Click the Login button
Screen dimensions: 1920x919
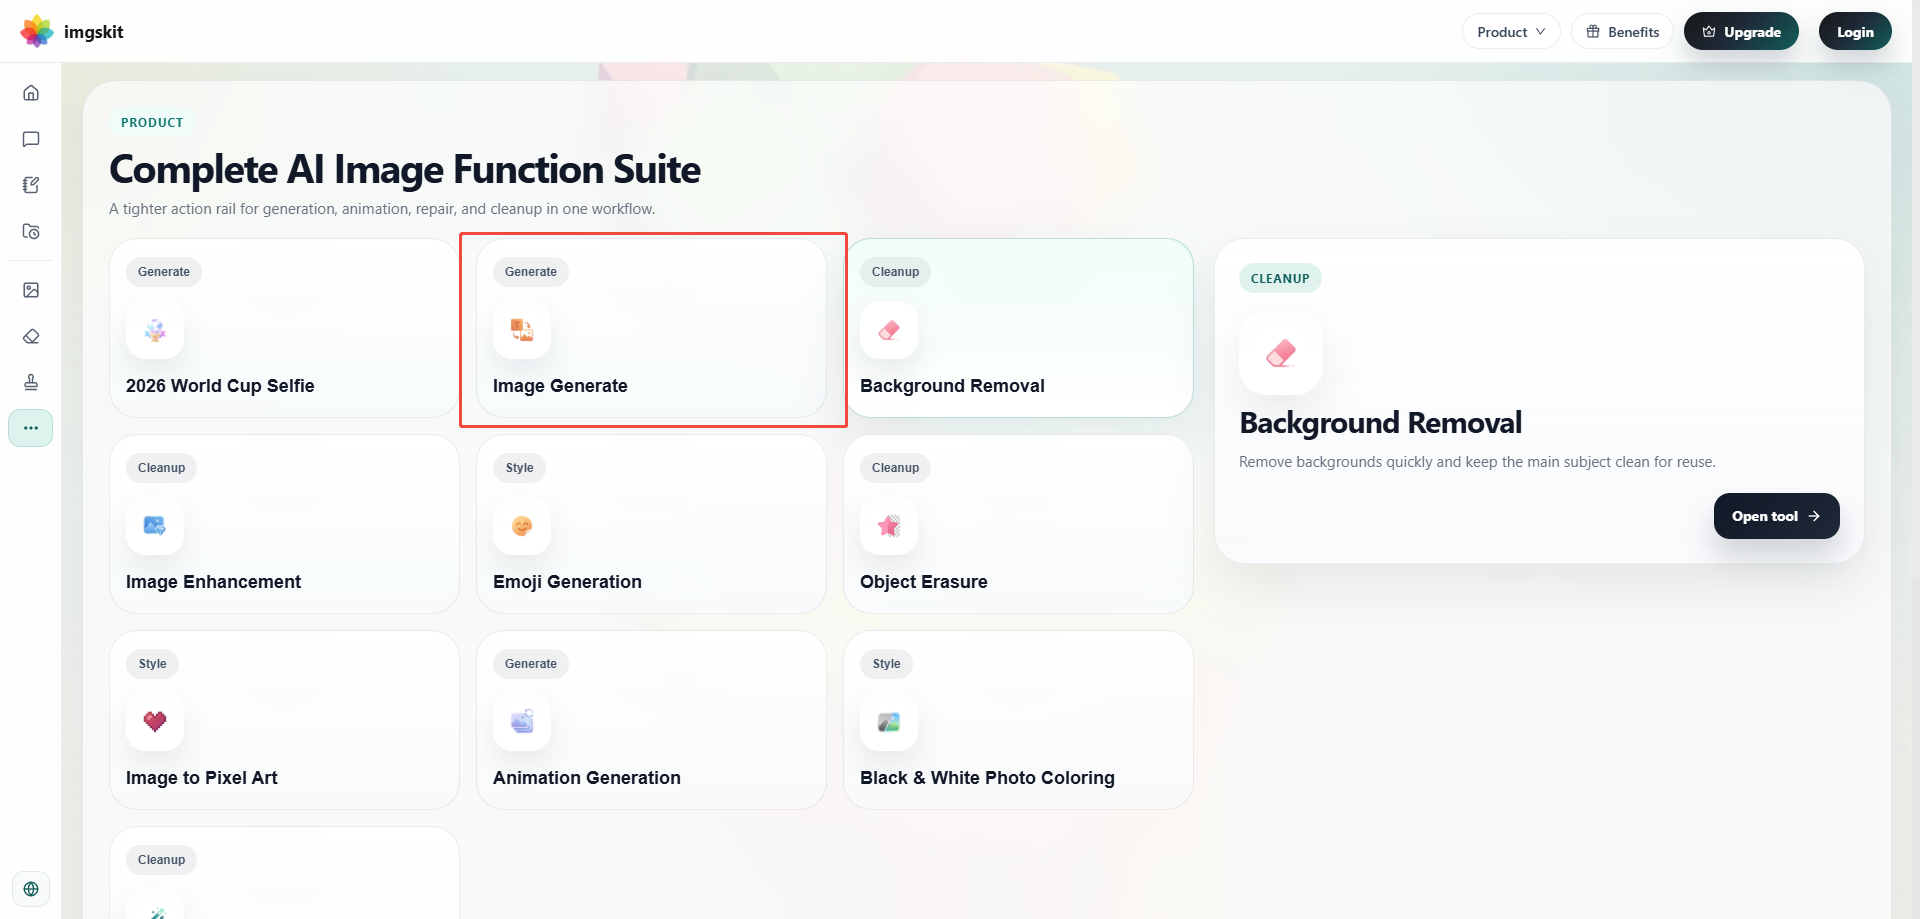[x=1855, y=32]
